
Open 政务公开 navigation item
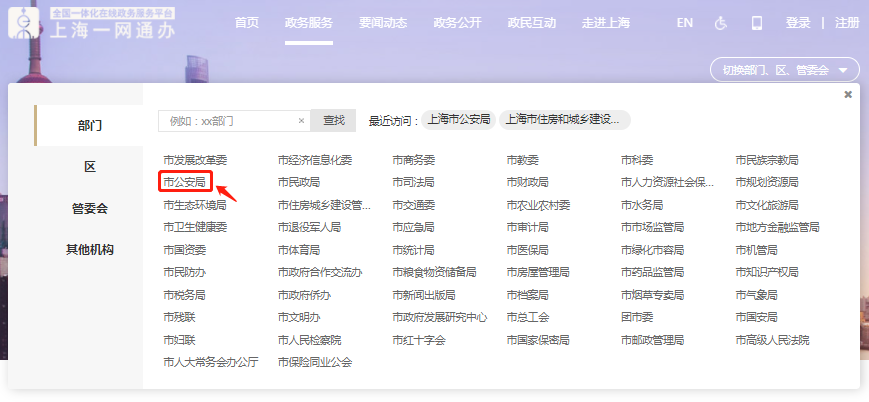(457, 23)
